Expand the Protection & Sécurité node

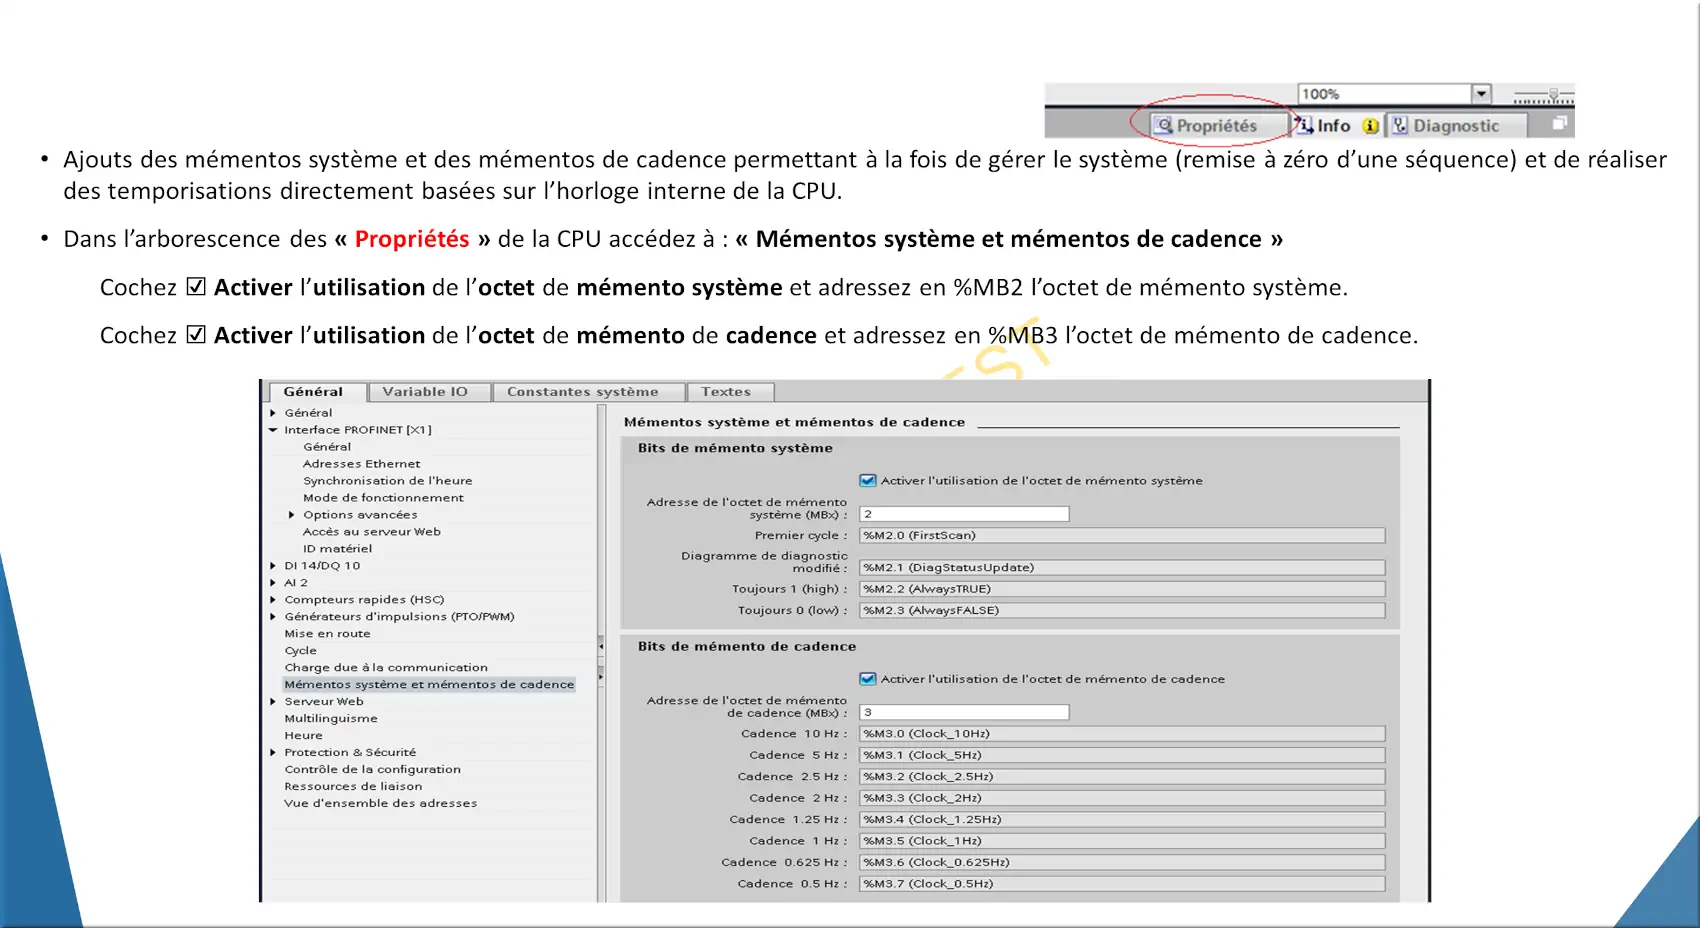pyautogui.click(x=273, y=753)
